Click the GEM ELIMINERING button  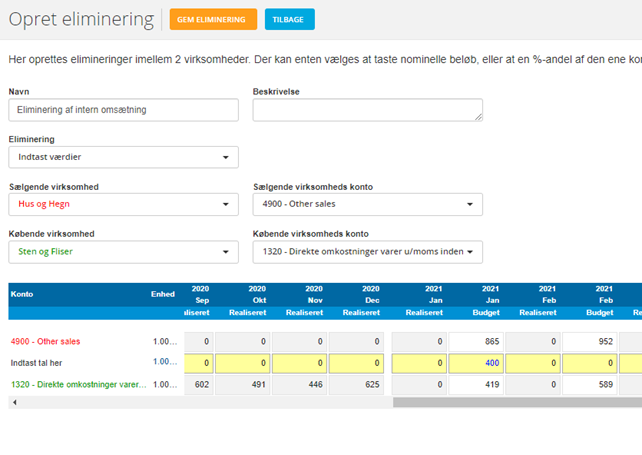[x=213, y=19]
